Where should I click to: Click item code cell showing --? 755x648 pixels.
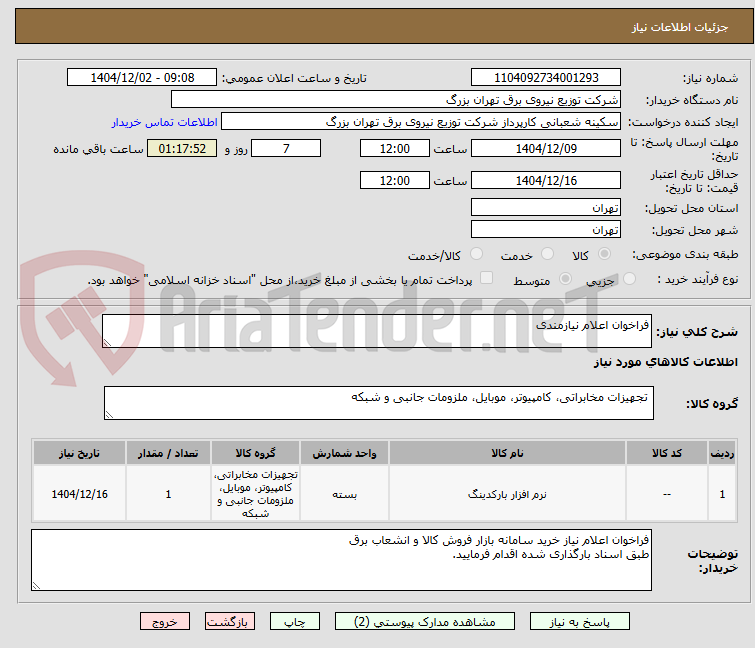[667, 494]
